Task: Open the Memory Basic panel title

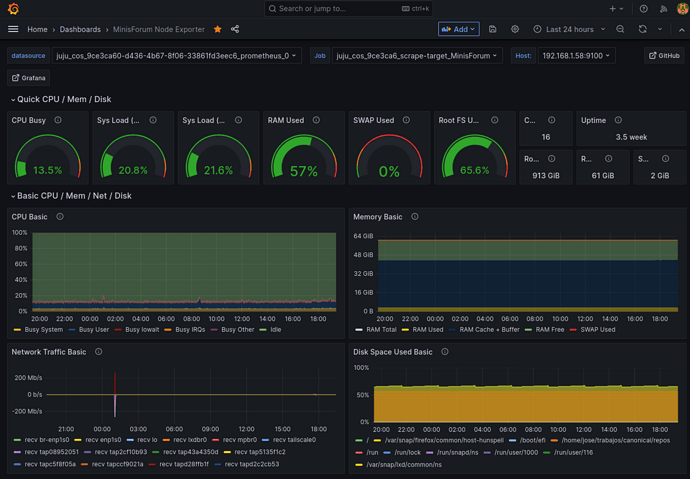Action: pyautogui.click(x=378, y=217)
